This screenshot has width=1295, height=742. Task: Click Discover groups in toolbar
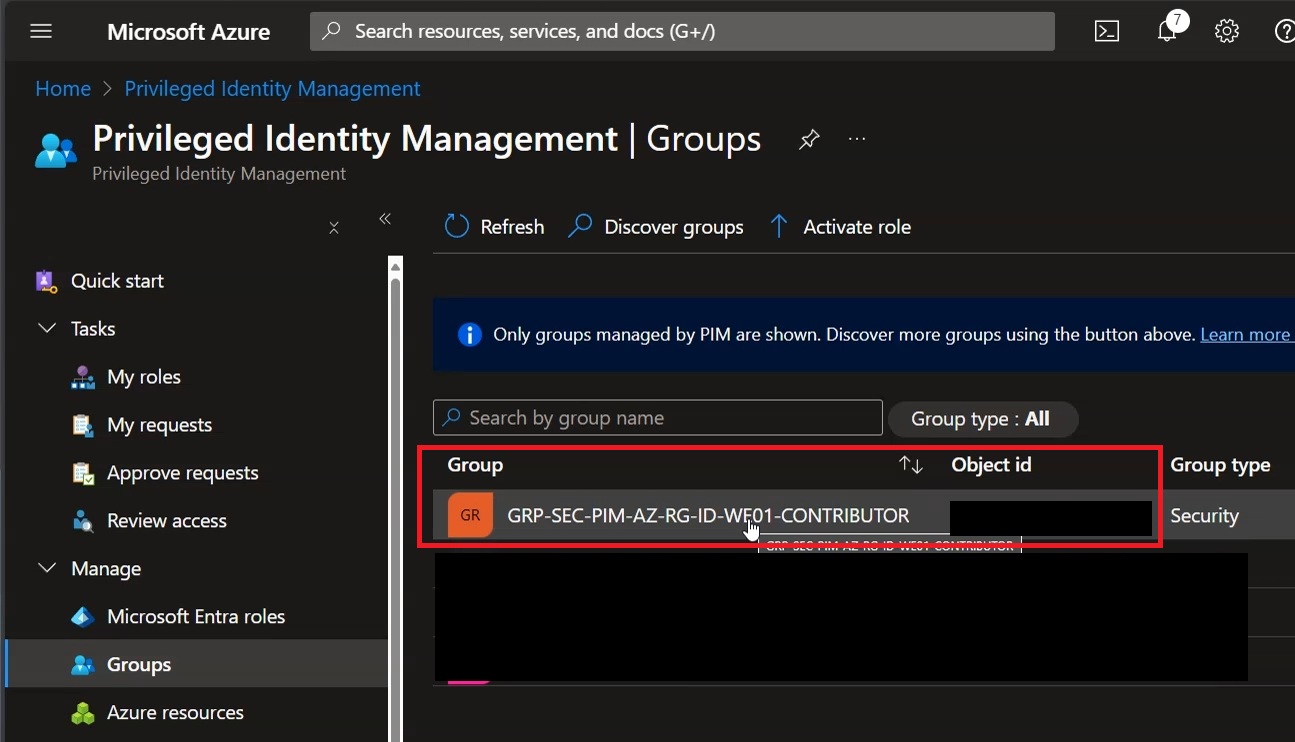pyautogui.click(x=655, y=227)
